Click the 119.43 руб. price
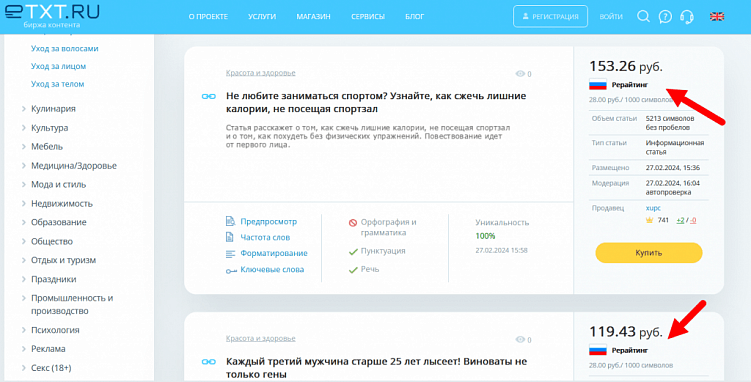Screen dimensions: 751x382 point(626,332)
